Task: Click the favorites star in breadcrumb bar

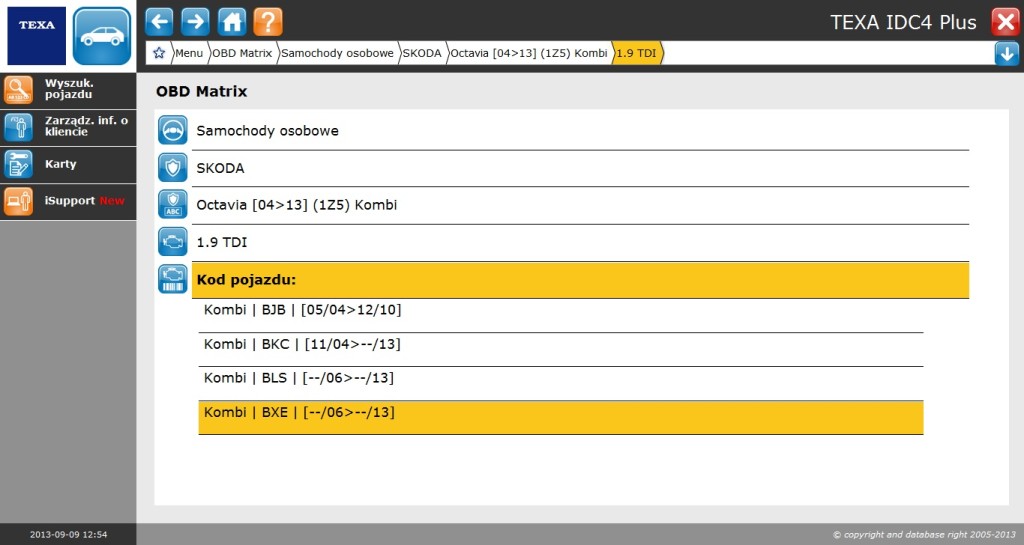Action: (159, 53)
